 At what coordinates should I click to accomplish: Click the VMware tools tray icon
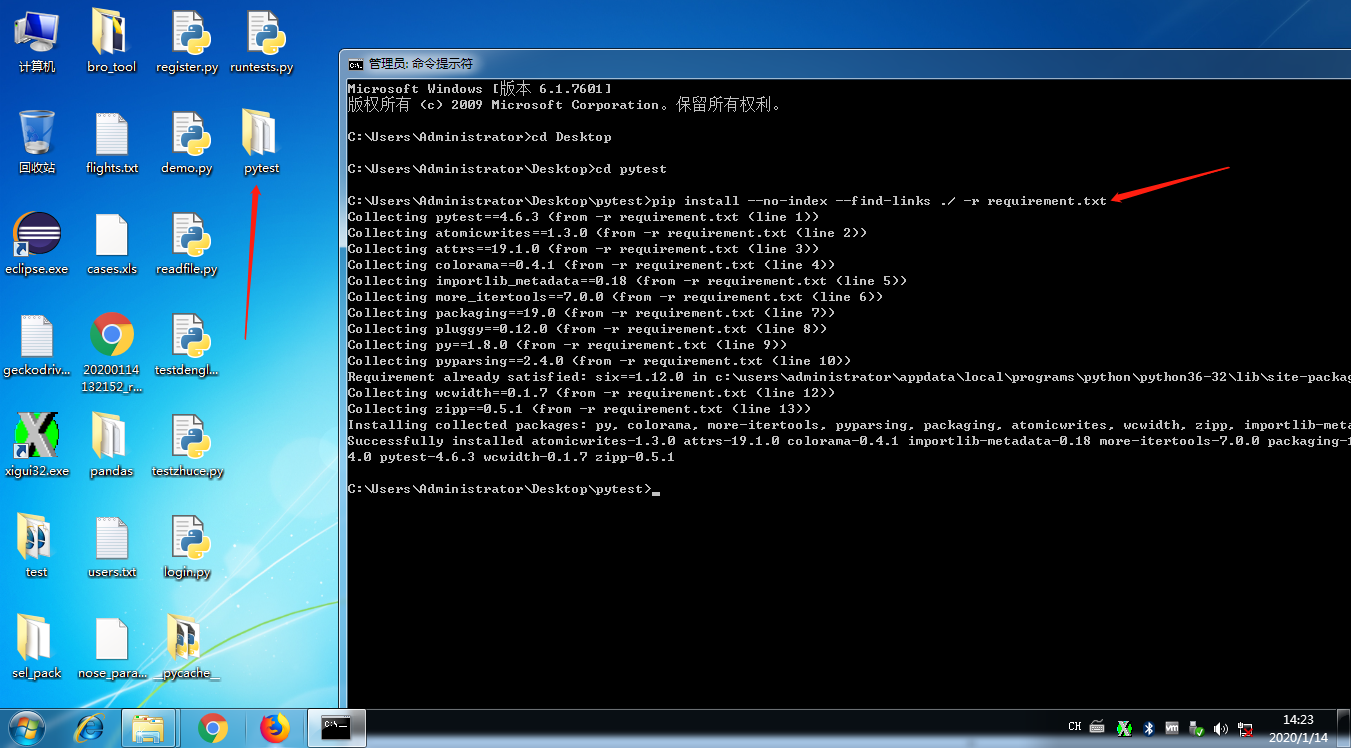(x=1172, y=728)
